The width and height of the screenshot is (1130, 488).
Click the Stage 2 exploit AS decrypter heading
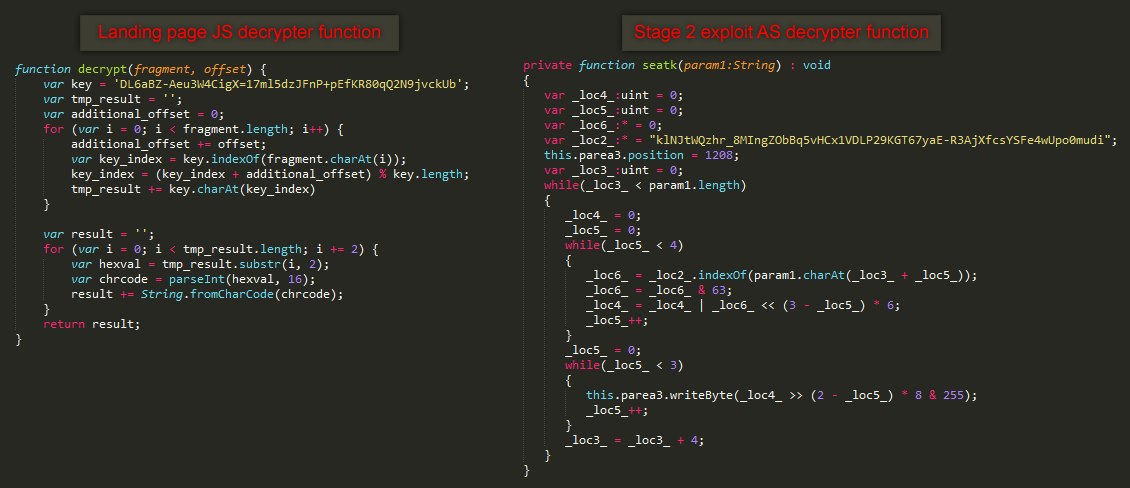pyautogui.click(x=780, y=32)
